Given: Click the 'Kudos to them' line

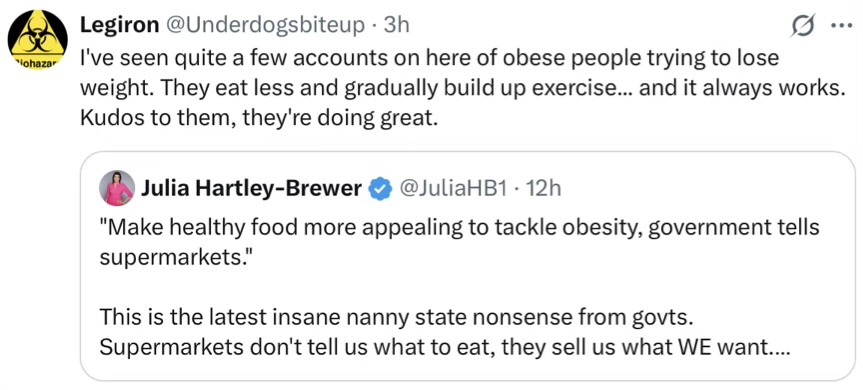Looking at the screenshot, I should coord(259,119).
